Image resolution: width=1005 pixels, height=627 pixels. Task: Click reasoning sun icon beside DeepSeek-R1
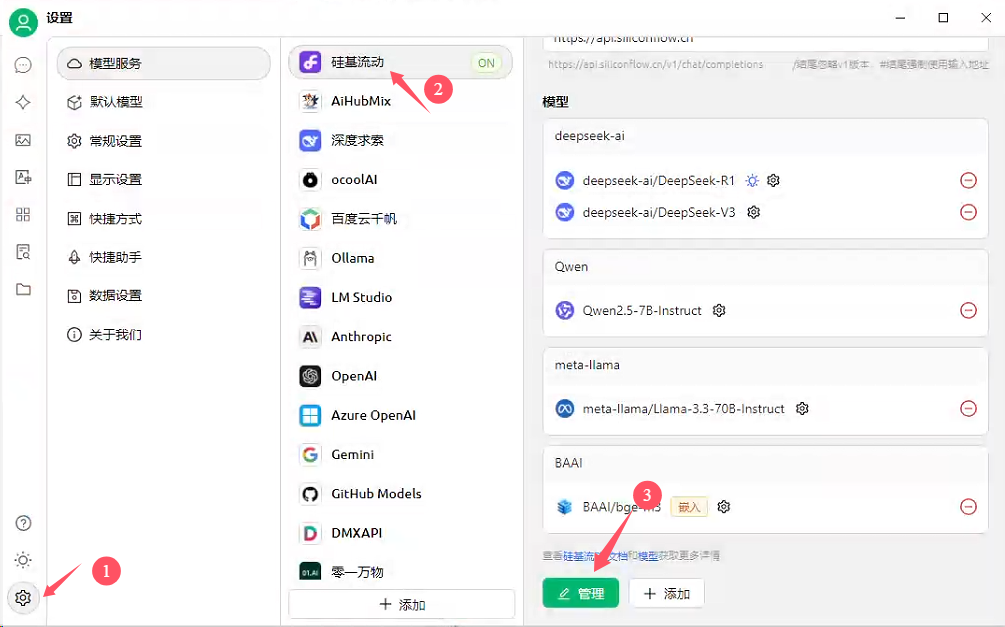(752, 181)
